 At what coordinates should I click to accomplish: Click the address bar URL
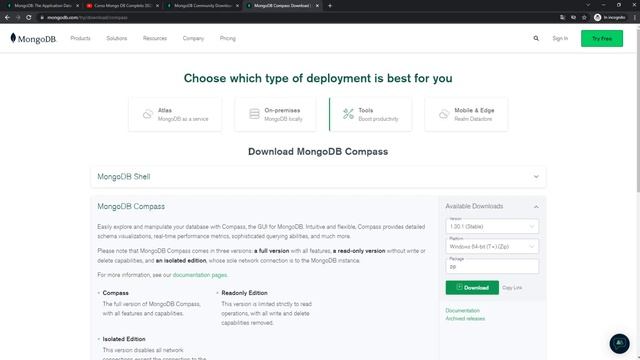(87, 18)
